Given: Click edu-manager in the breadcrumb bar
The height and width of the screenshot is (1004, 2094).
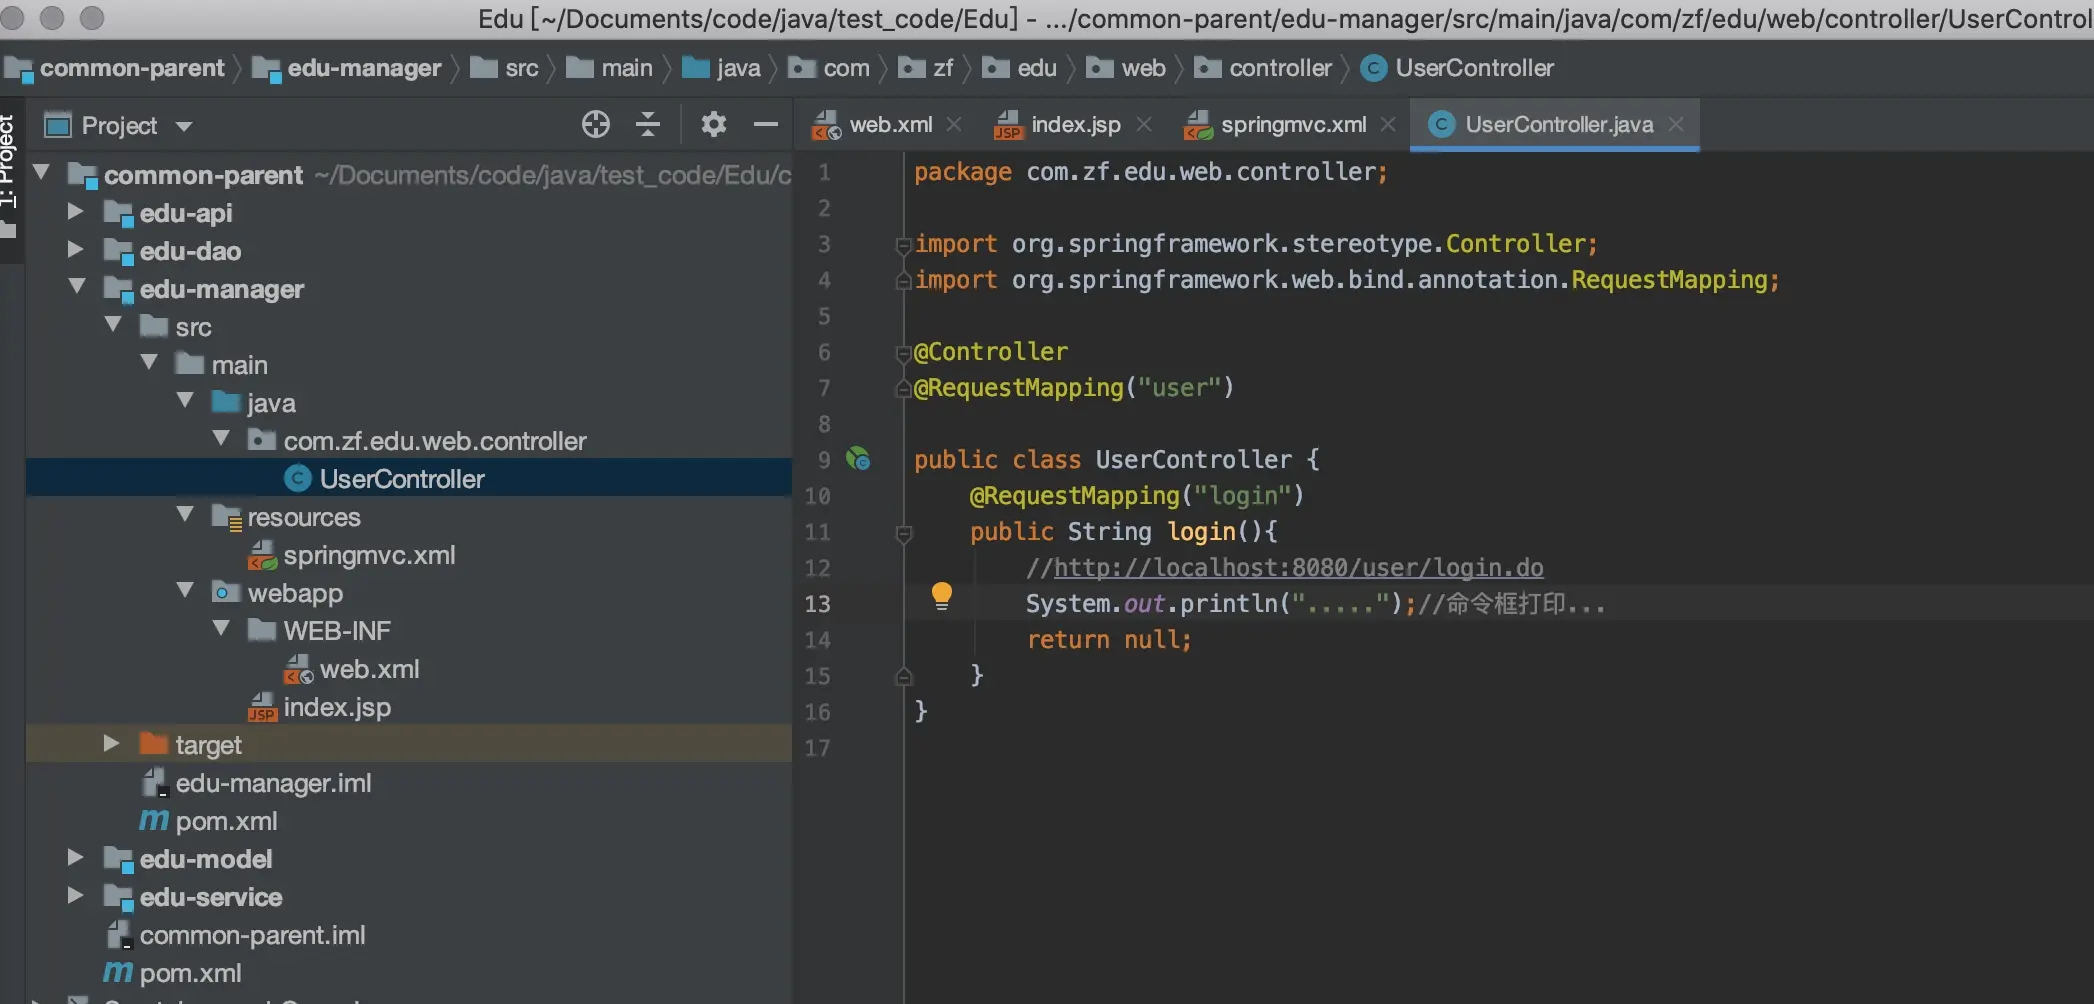Looking at the screenshot, I should 363,68.
